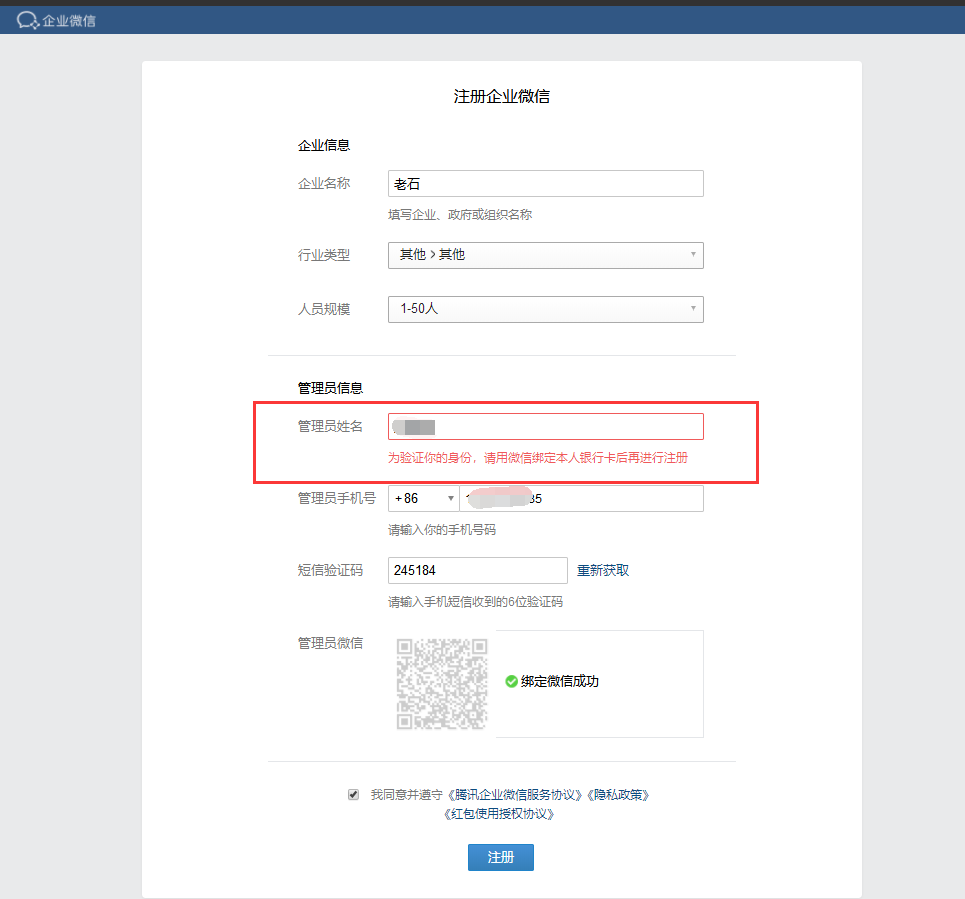Open the 《红包使用授权协议》 link
Screen dimensions: 965x899
tap(499, 813)
